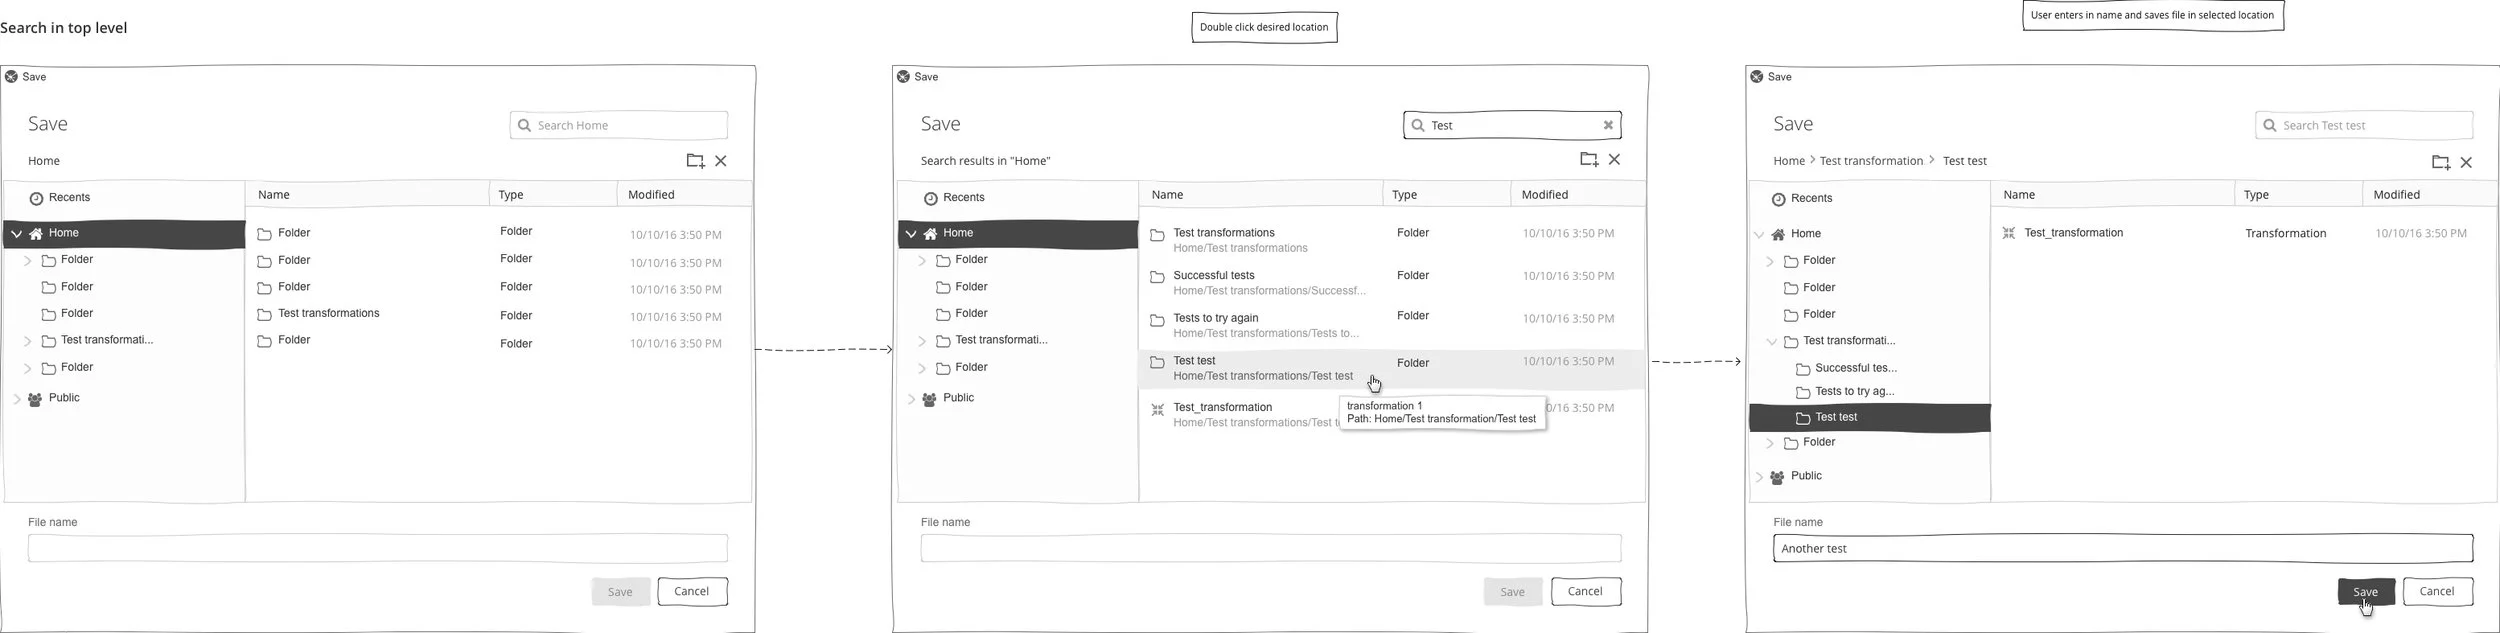Click new folder icon in search results dialog
The height and width of the screenshot is (633, 2500).
tap(1589, 159)
